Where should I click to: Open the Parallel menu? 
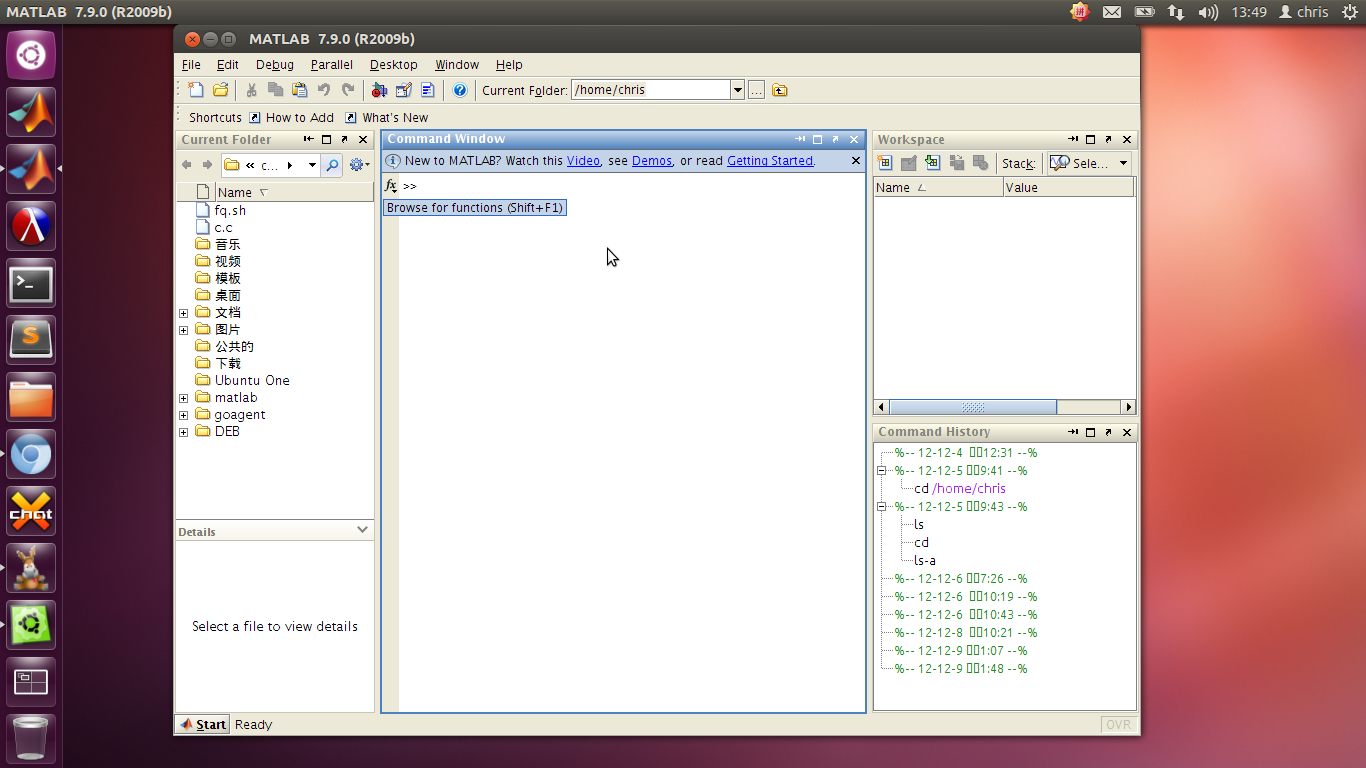click(x=331, y=65)
